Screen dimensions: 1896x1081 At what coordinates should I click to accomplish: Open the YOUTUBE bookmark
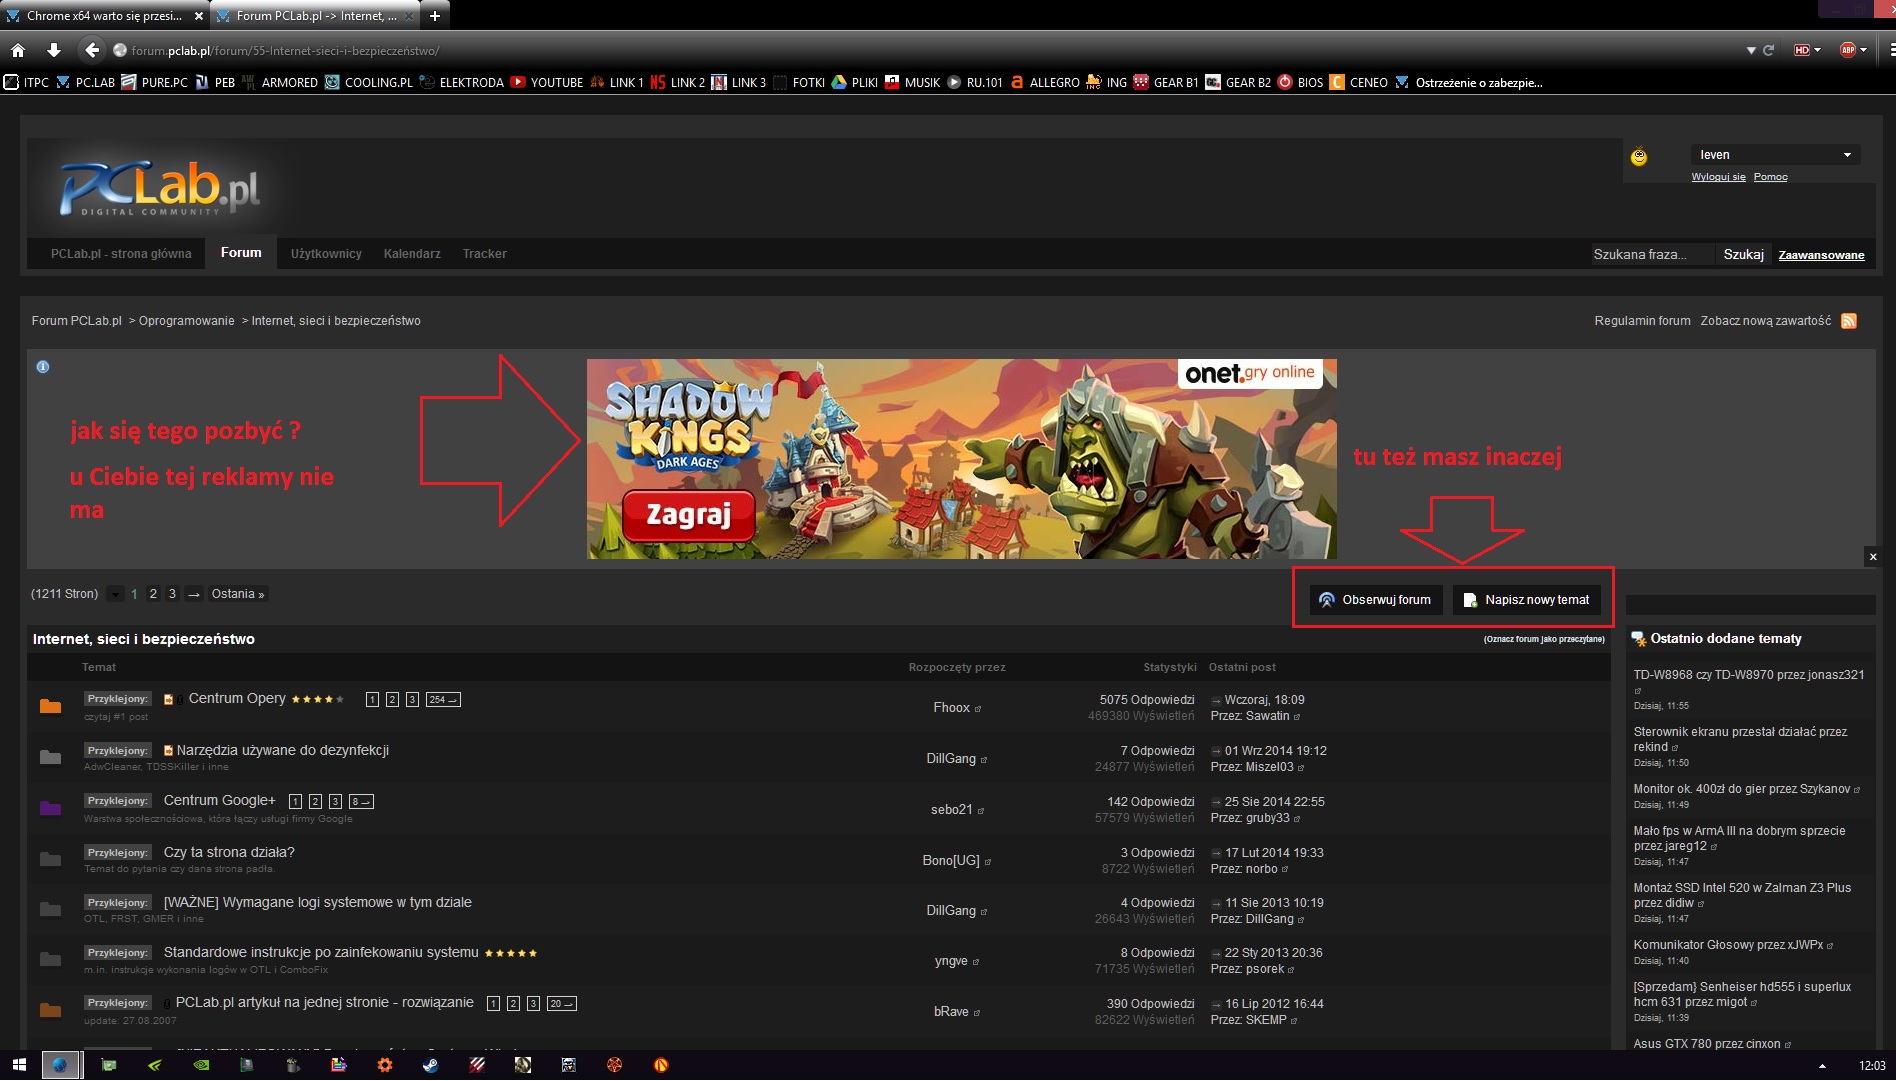pos(547,83)
